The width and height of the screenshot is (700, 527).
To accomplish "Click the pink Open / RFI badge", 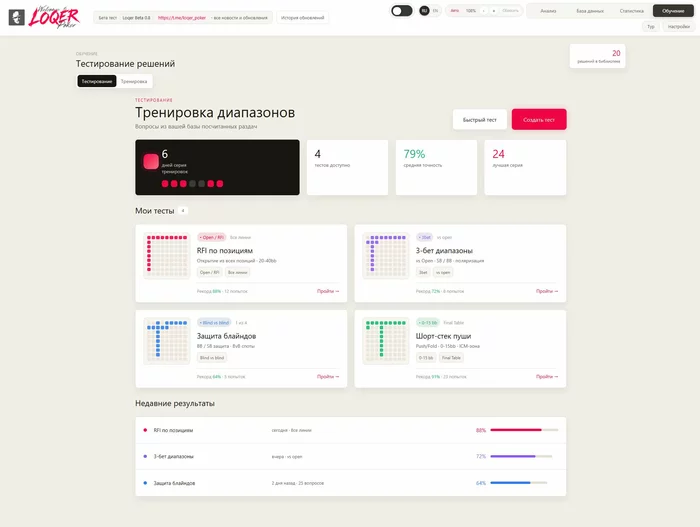I will pos(212,237).
